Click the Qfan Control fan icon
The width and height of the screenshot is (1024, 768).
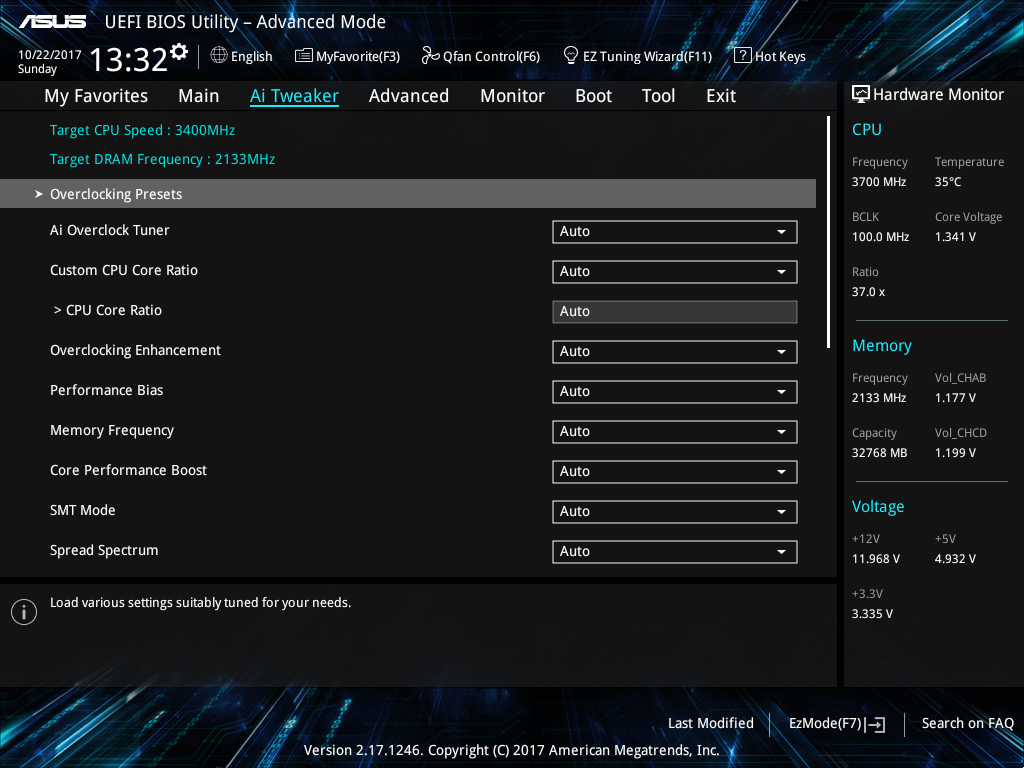point(430,56)
